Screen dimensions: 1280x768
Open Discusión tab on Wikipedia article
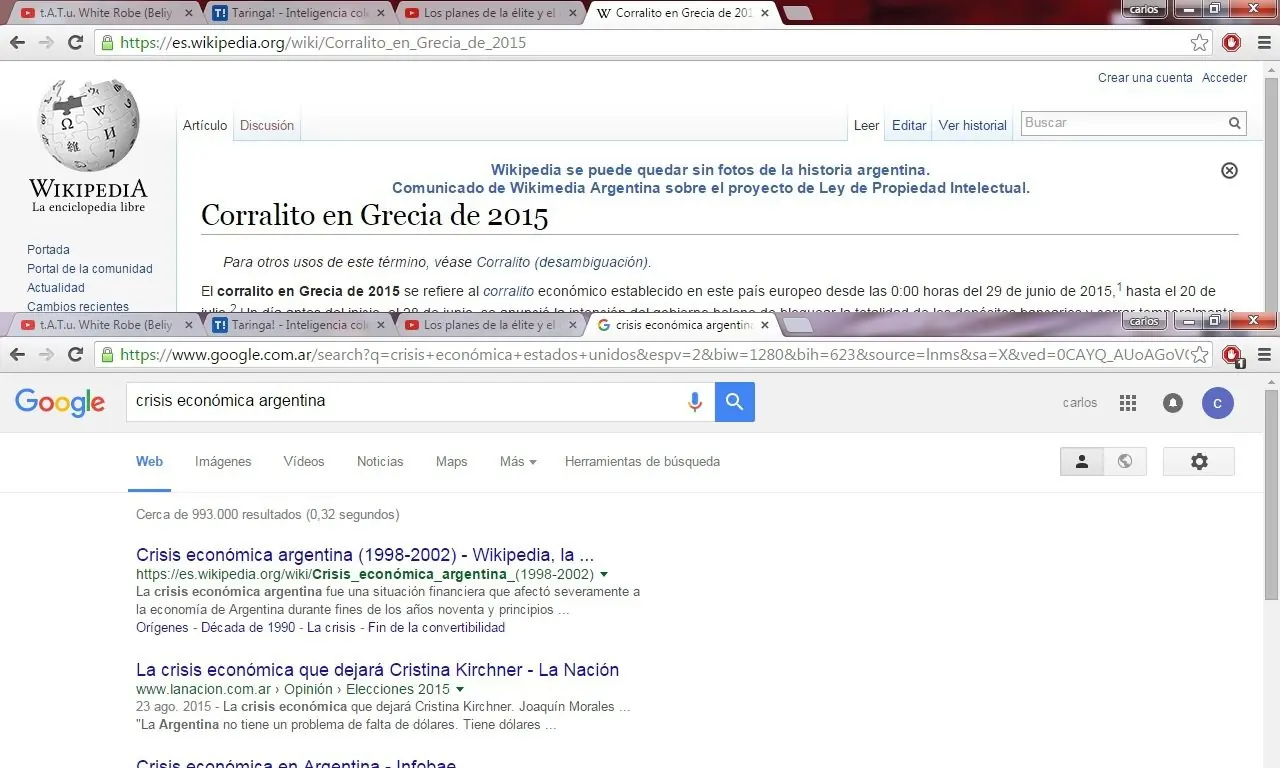coord(267,126)
